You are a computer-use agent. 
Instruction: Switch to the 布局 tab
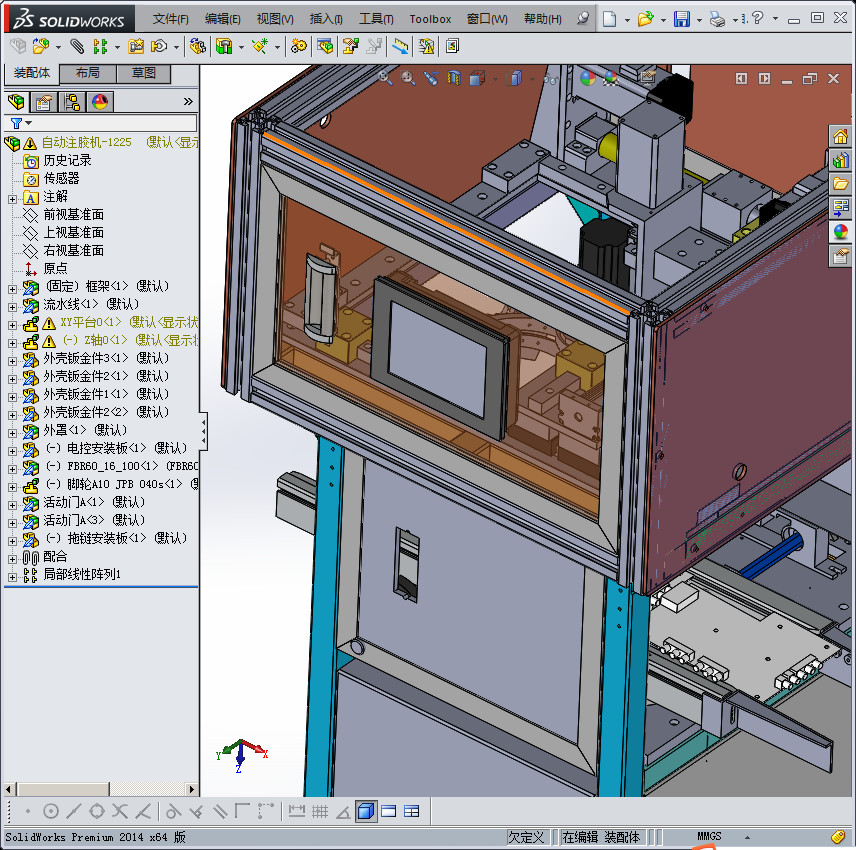[87, 73]
